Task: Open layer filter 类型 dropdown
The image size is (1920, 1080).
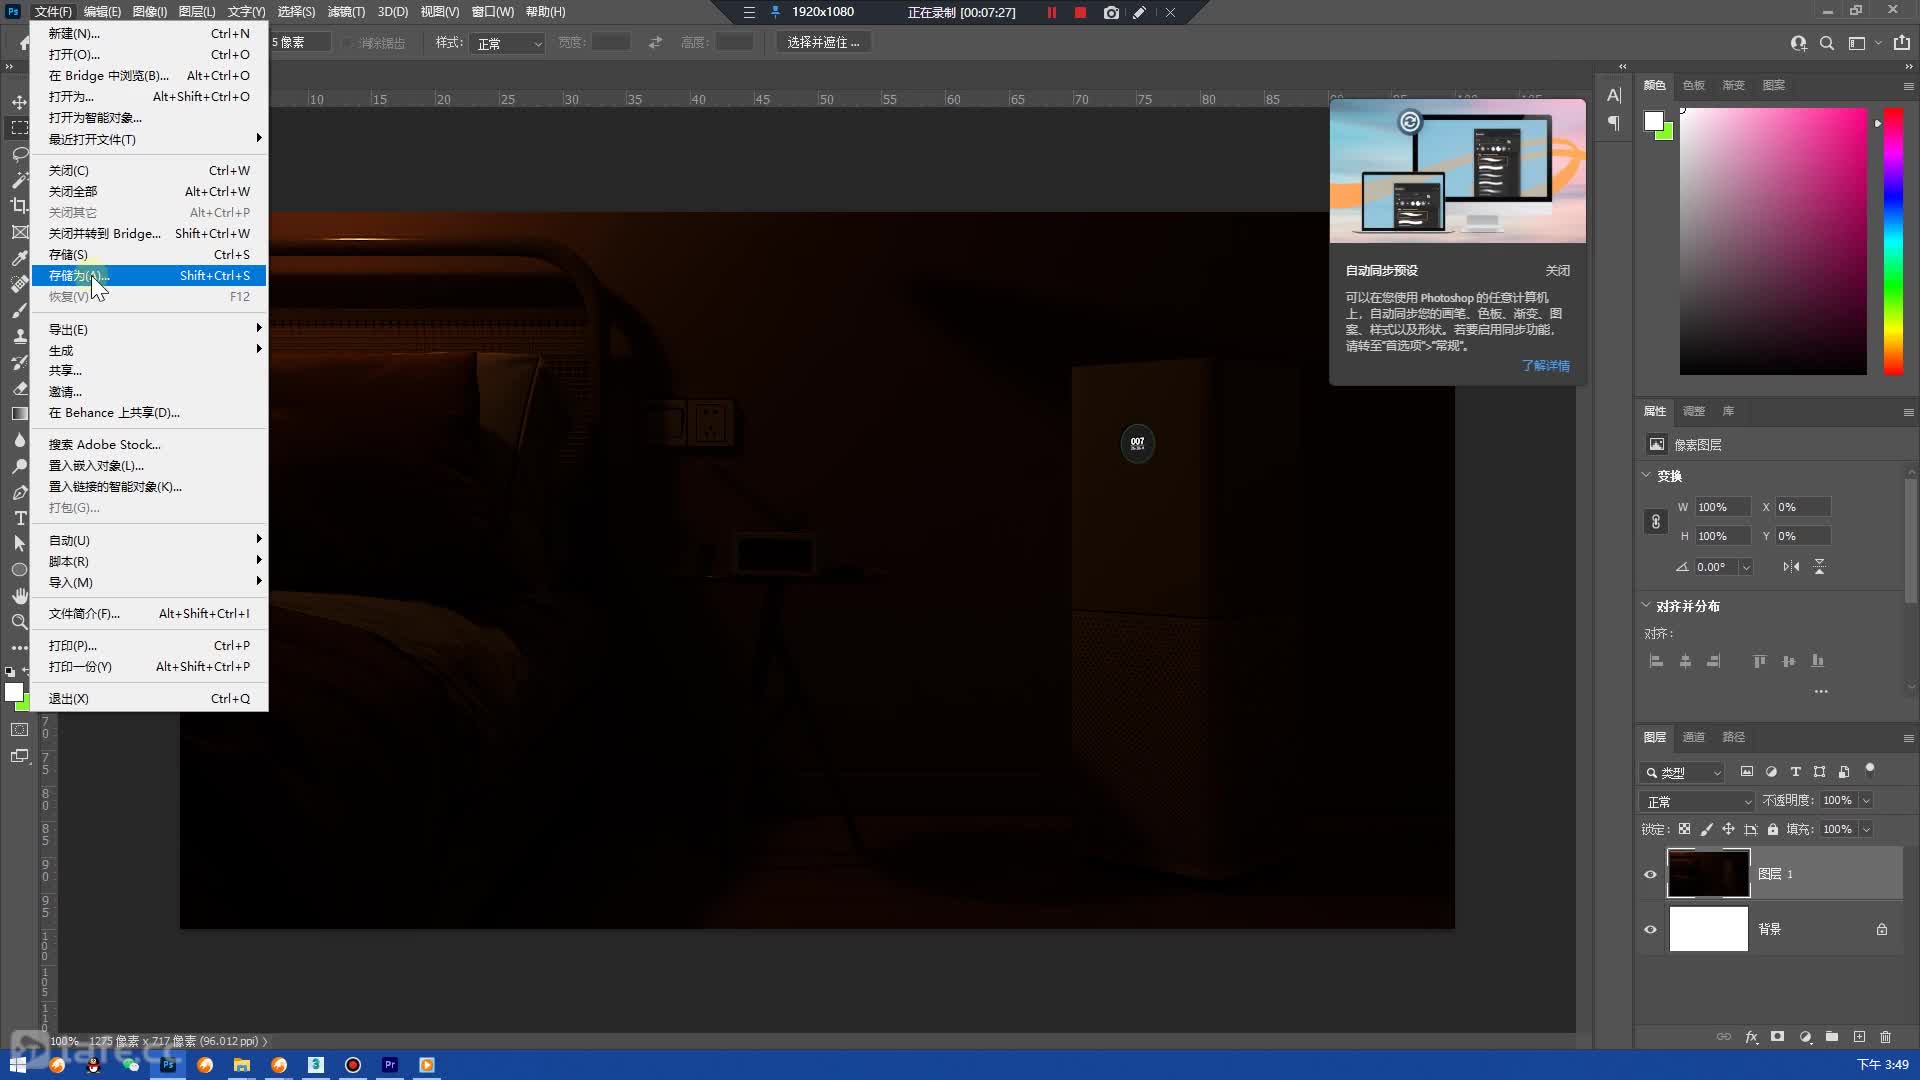Action: (x=1682, y=772)
